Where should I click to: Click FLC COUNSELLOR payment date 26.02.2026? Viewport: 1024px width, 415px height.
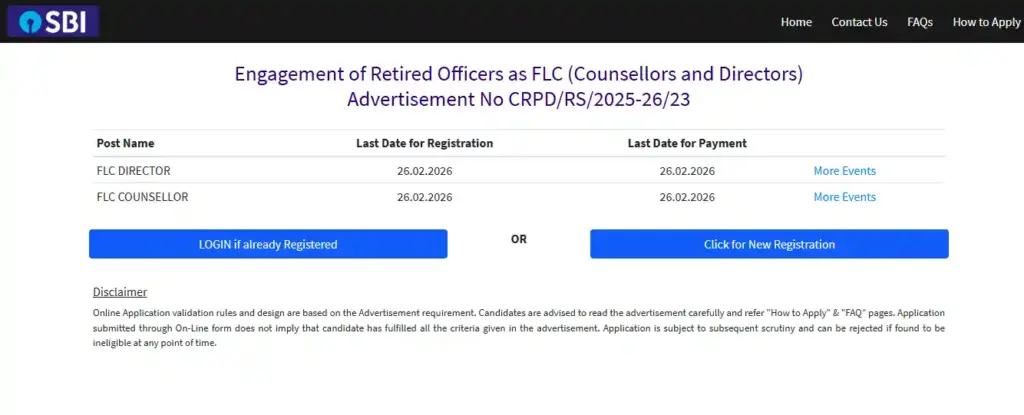point(687,197)
